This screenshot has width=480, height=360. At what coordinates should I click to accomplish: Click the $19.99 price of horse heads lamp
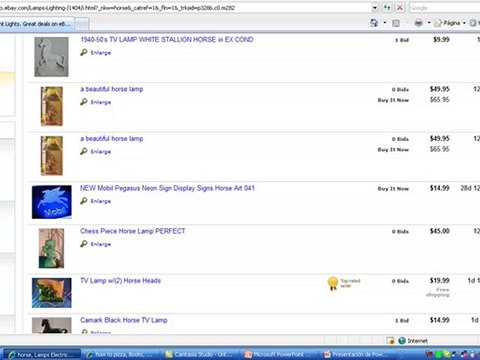[440, 280]
